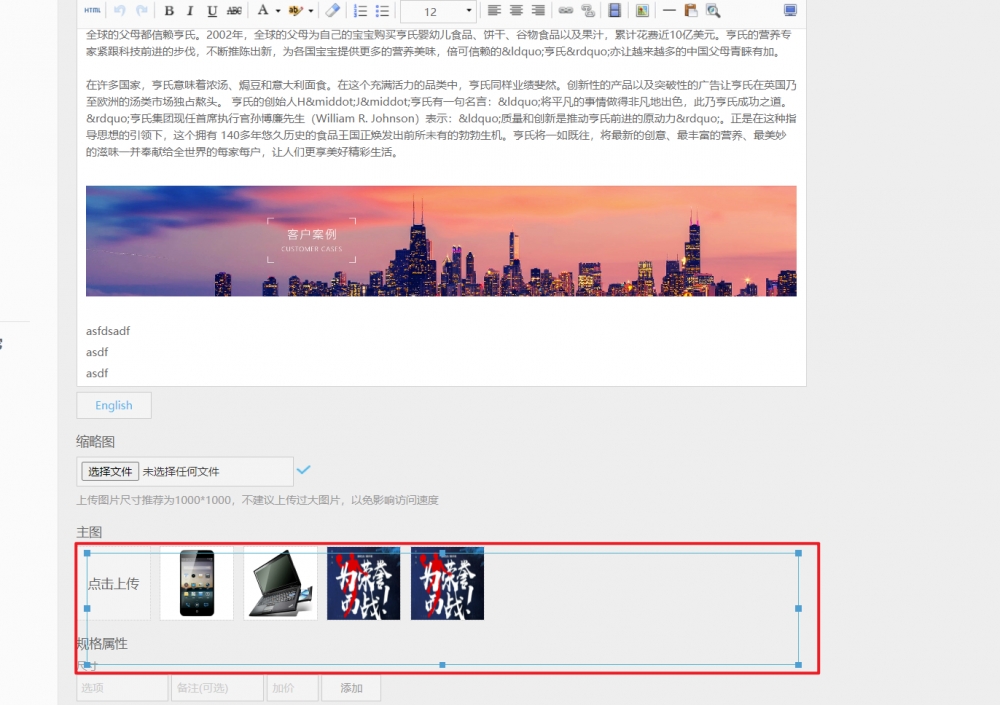Insert a bulleted list
Viewport: 1000px width, 705px height.
(382, 11)
